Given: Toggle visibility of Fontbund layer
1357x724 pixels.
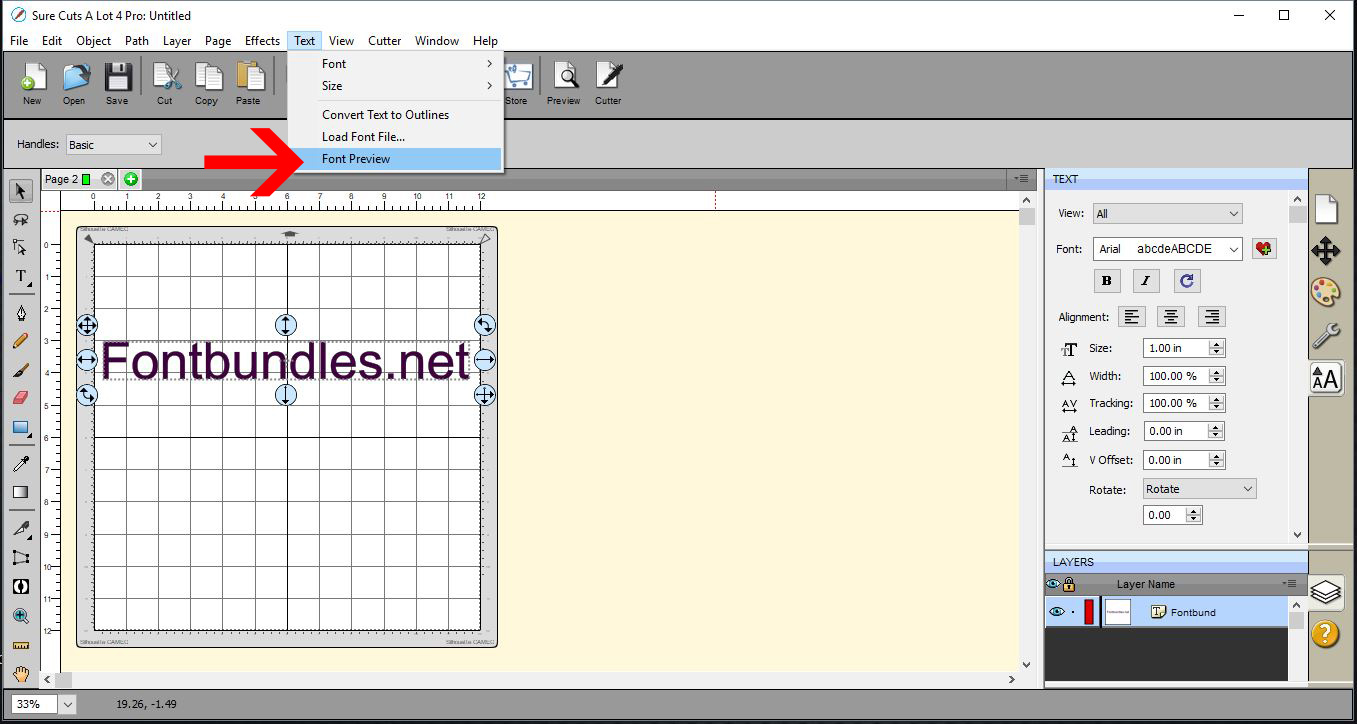Looking at the screenshot, I should [1056, 612].
